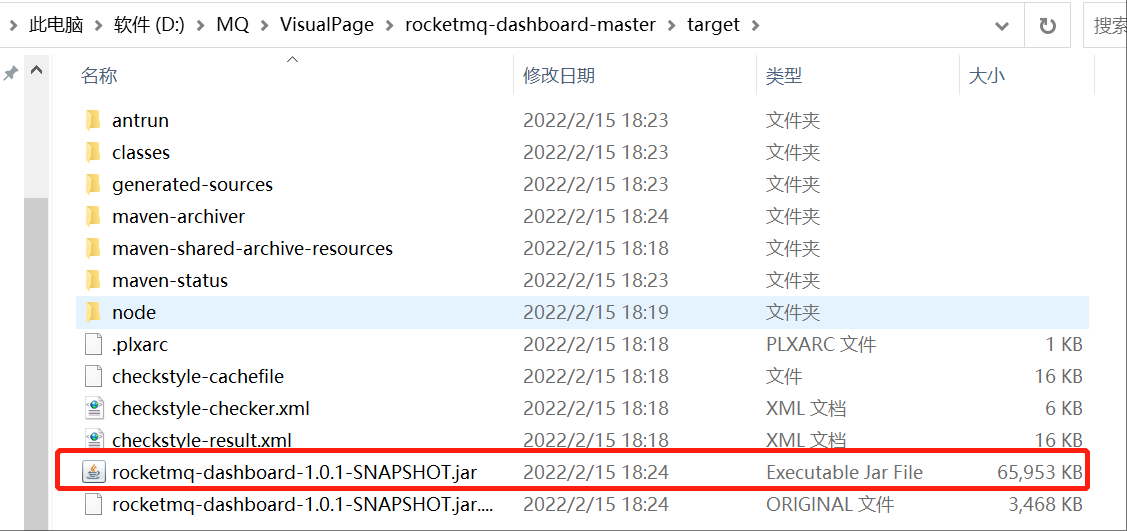Expand the chevron after 软件 (D:) in path
The image size is (1127, 531).
click(201, 25)
